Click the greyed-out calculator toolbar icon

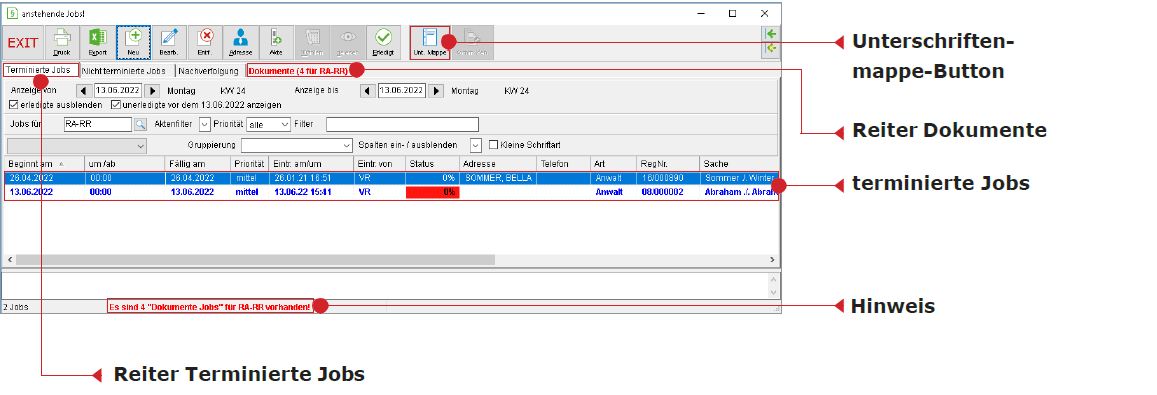[312, 43]
